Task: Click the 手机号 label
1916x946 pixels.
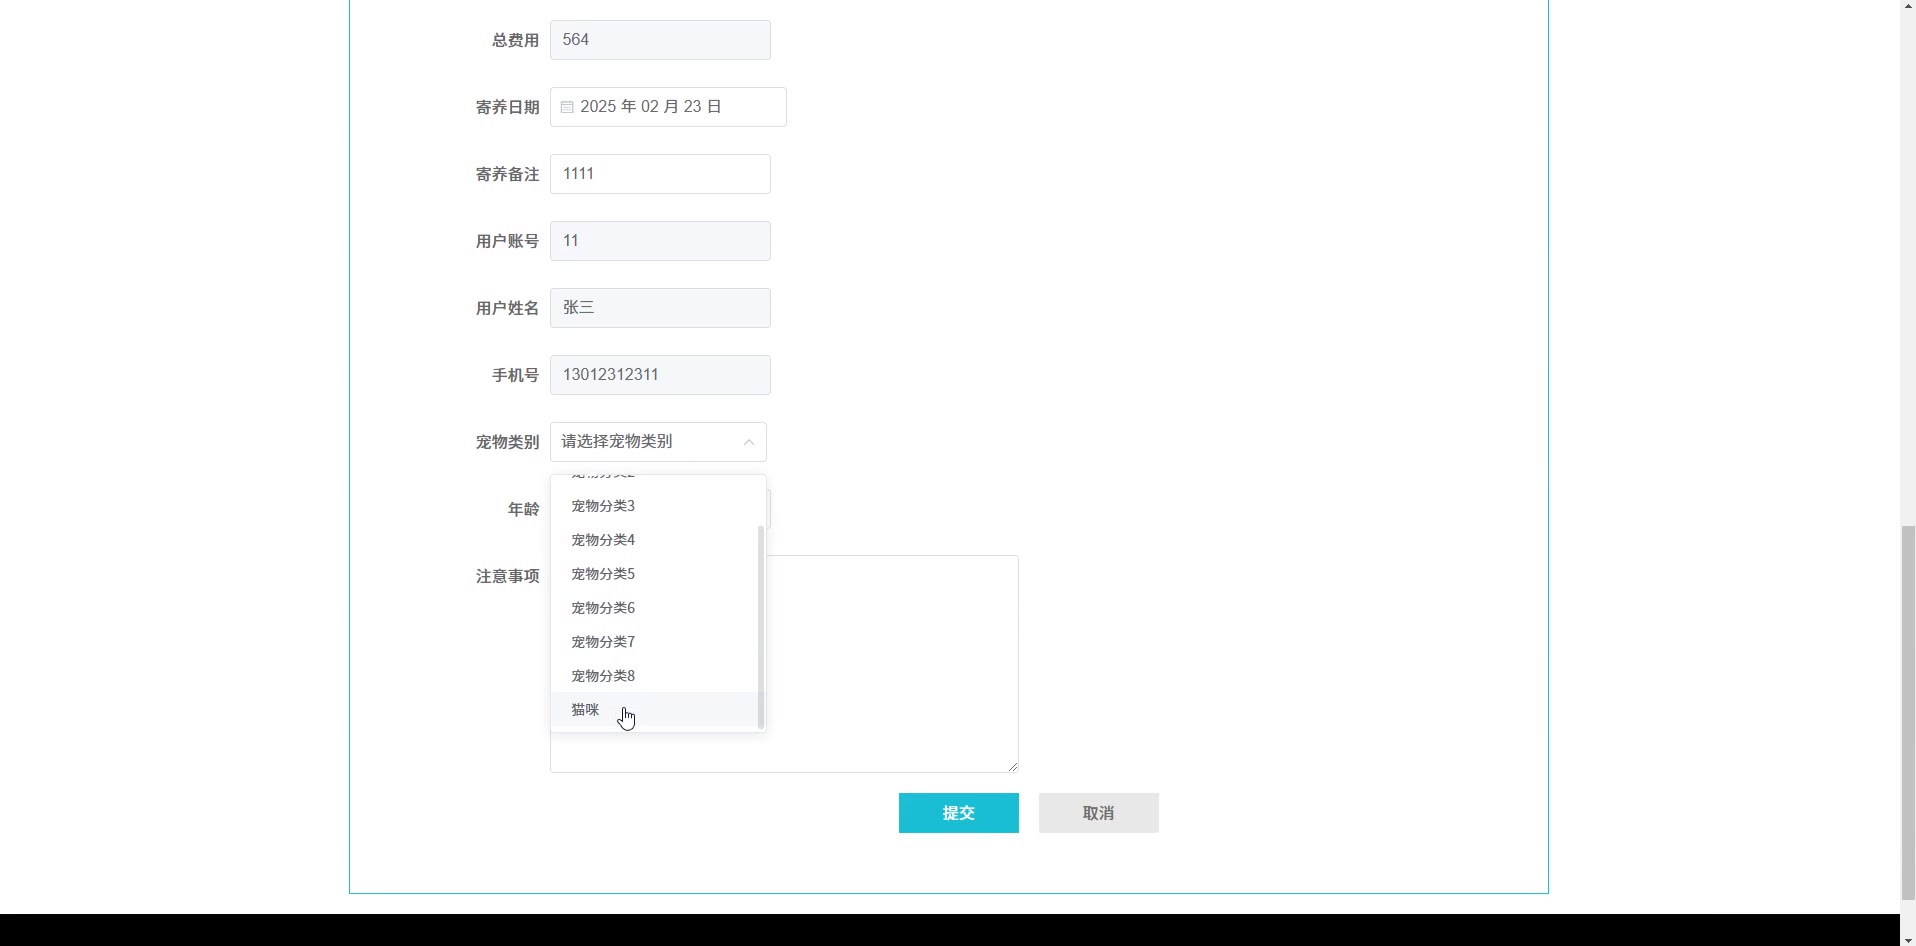Action: click(x=515, y=375)
